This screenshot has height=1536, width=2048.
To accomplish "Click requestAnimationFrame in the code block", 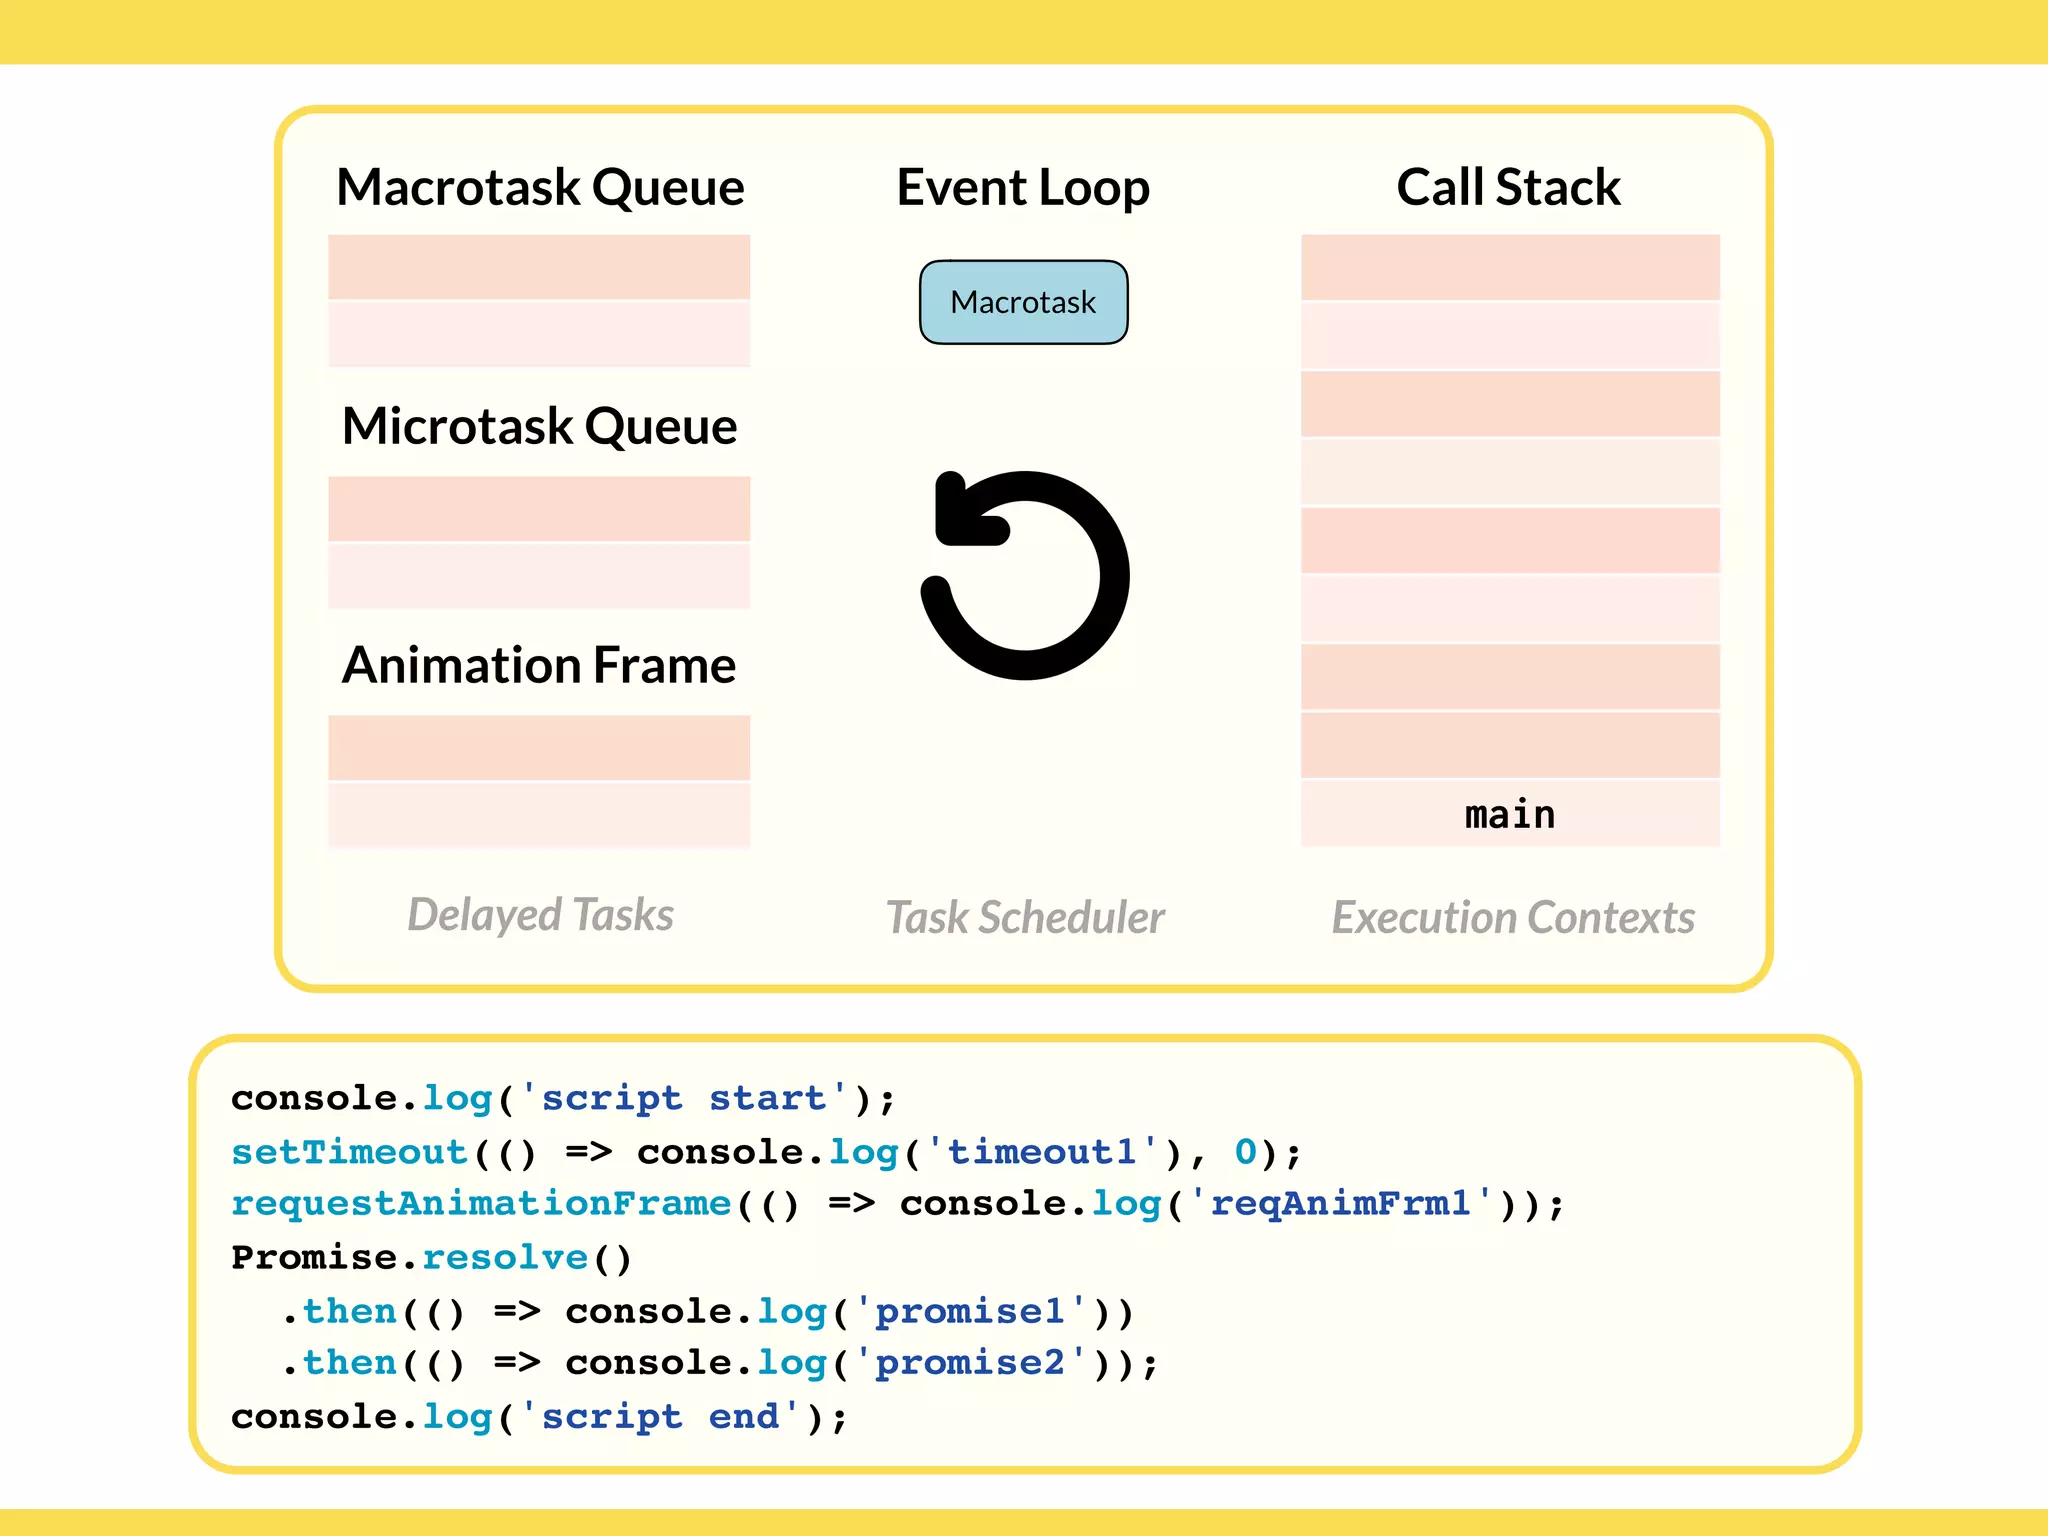I will click(481, 1203).
